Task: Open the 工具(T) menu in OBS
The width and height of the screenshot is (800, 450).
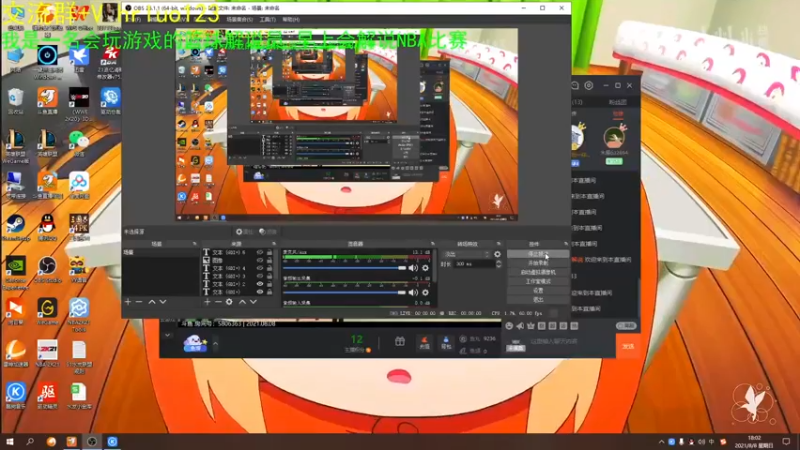Action: pyautogui.click(x=267, y=19)
